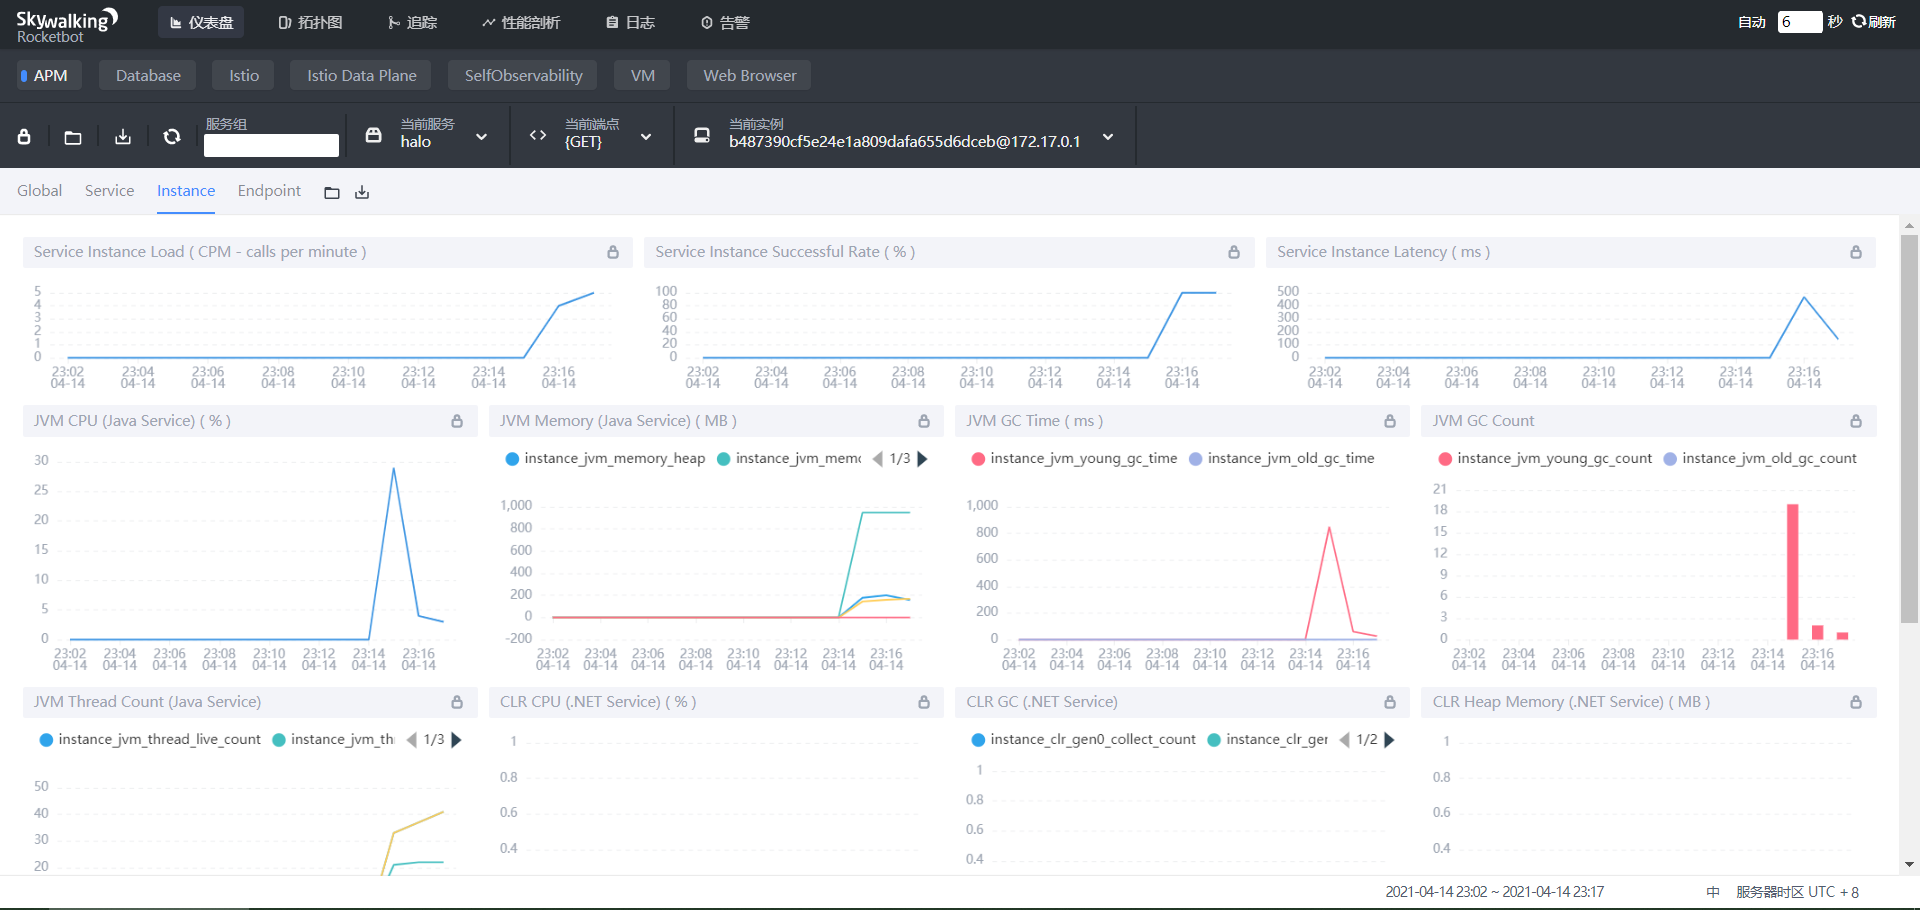Viewport: 1920px width, 910px height.
Task: Click the current instance disk icon
Action: coord(702,135)
